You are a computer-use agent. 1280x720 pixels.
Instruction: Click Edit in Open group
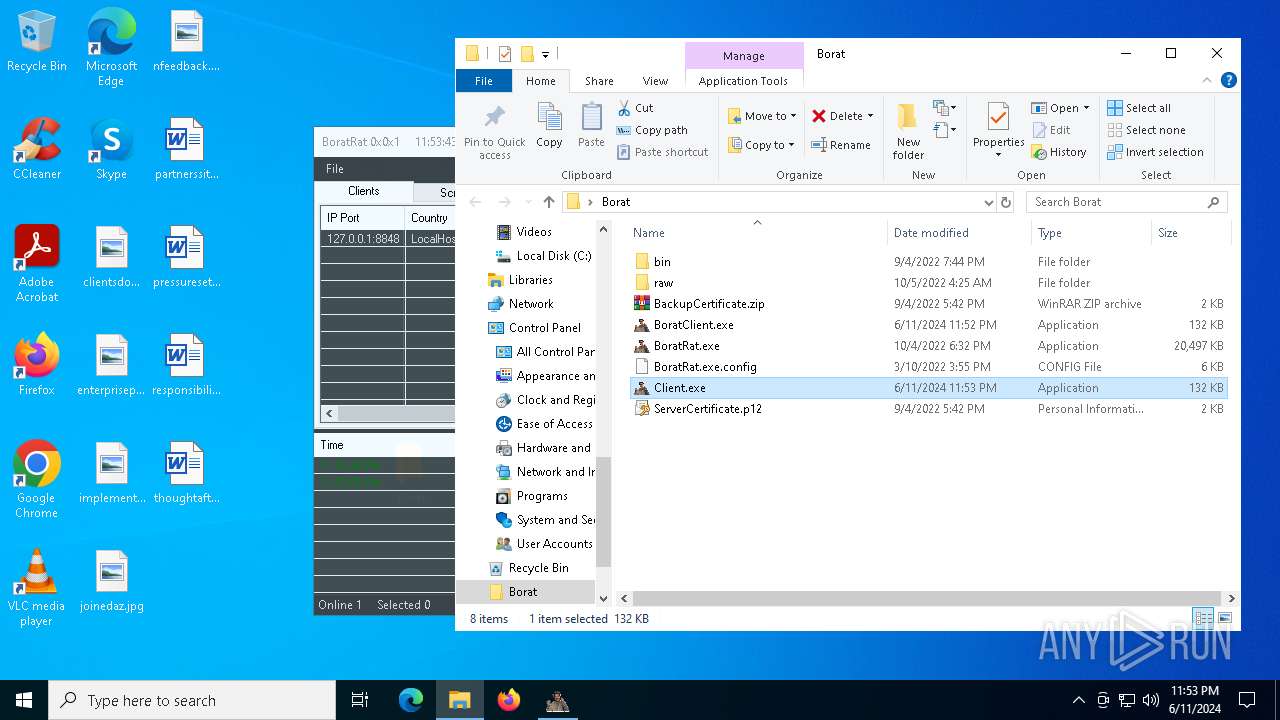click(1051, 130)
